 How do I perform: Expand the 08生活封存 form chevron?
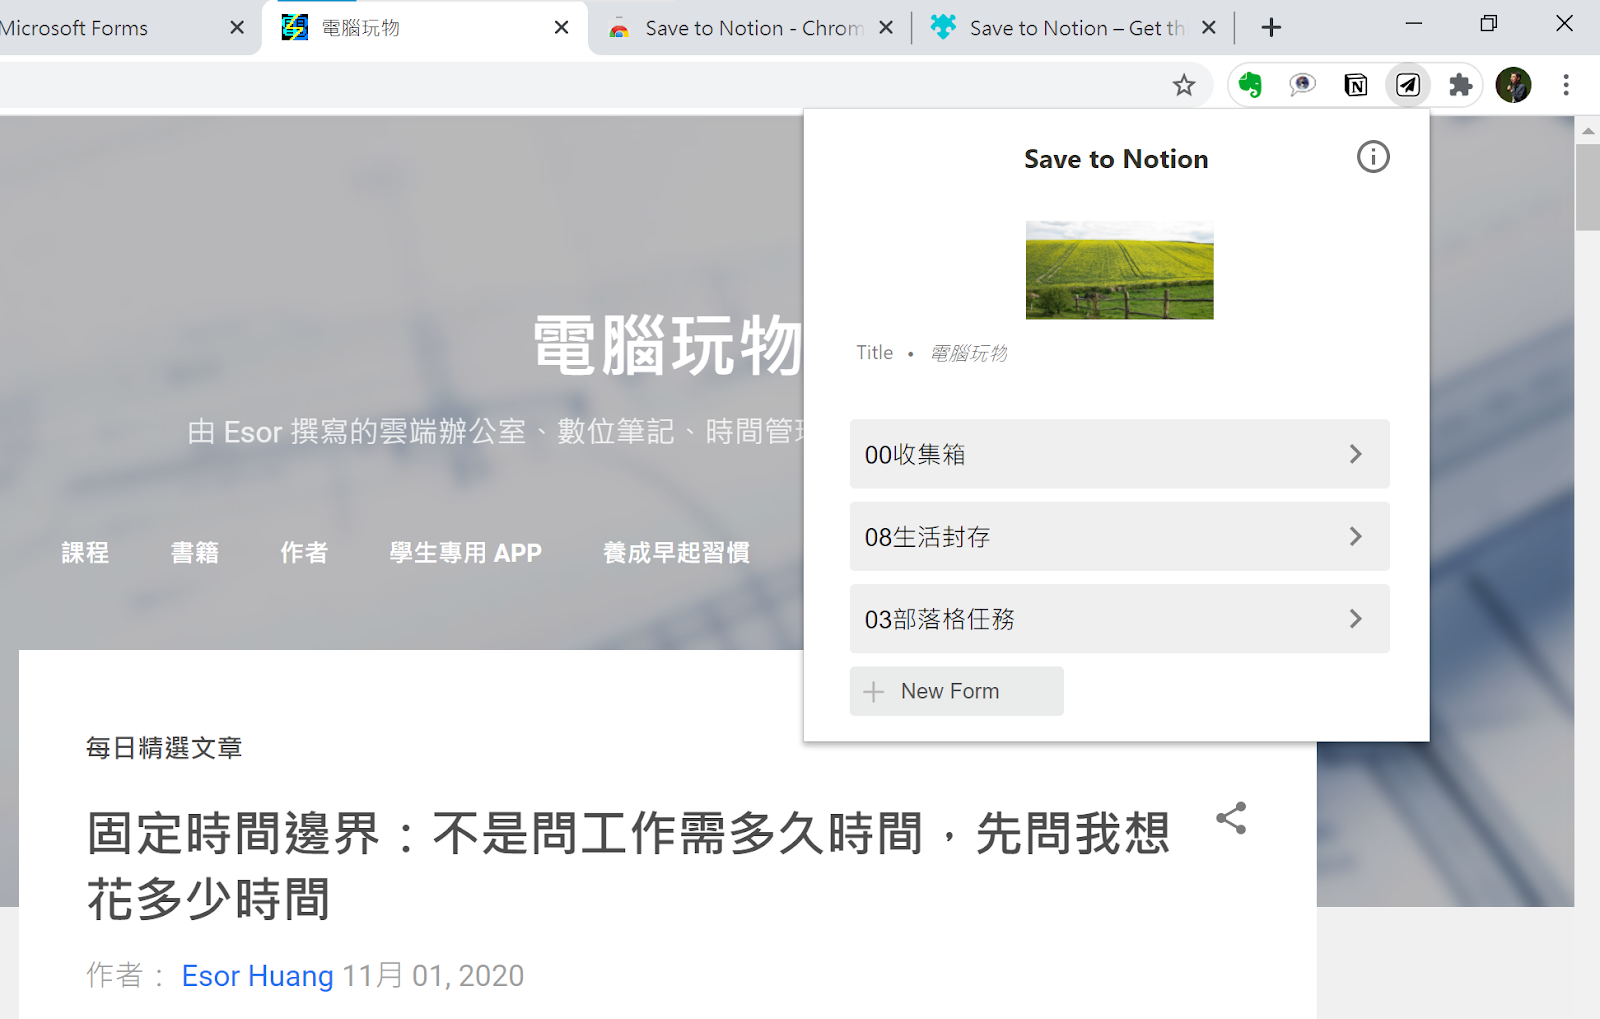point(1355,537)
